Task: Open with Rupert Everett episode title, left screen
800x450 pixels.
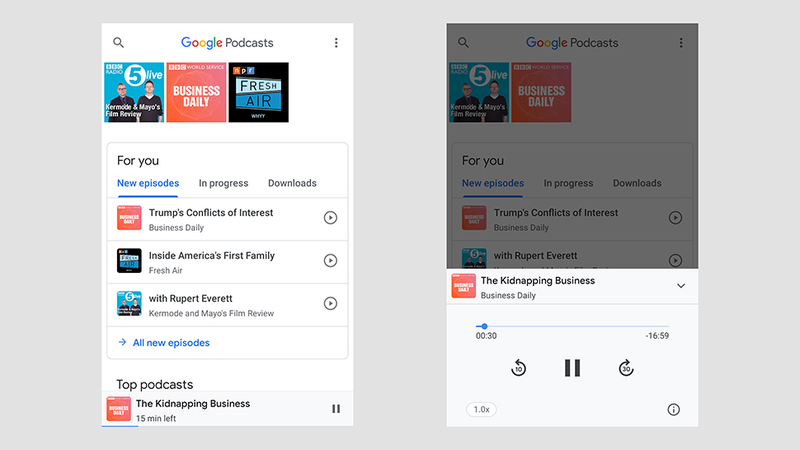Action: [190, 298]
